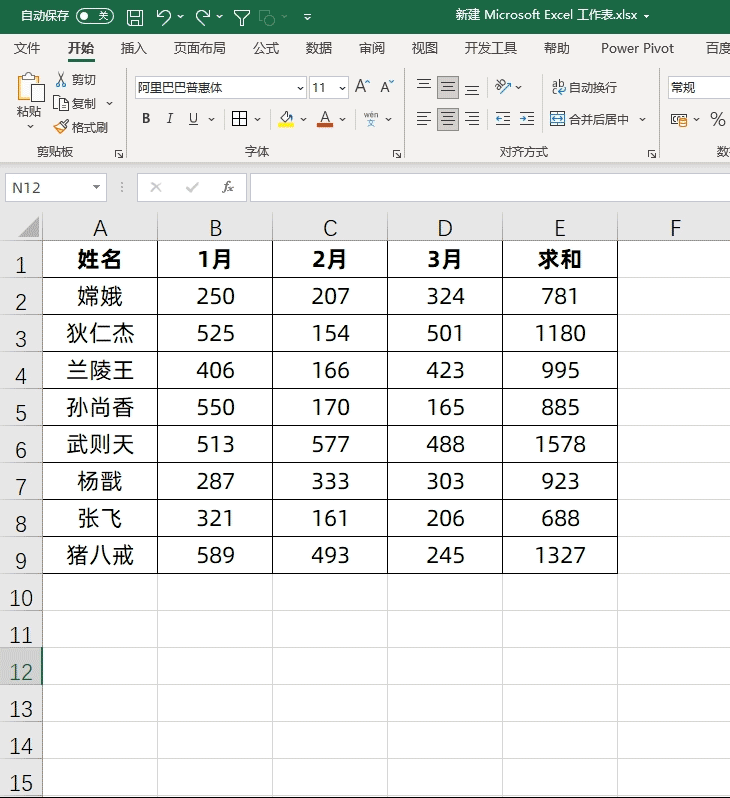The image size is (730, 798).
Task: Open the font size dropdown showing 11
Action: [343, 88]
